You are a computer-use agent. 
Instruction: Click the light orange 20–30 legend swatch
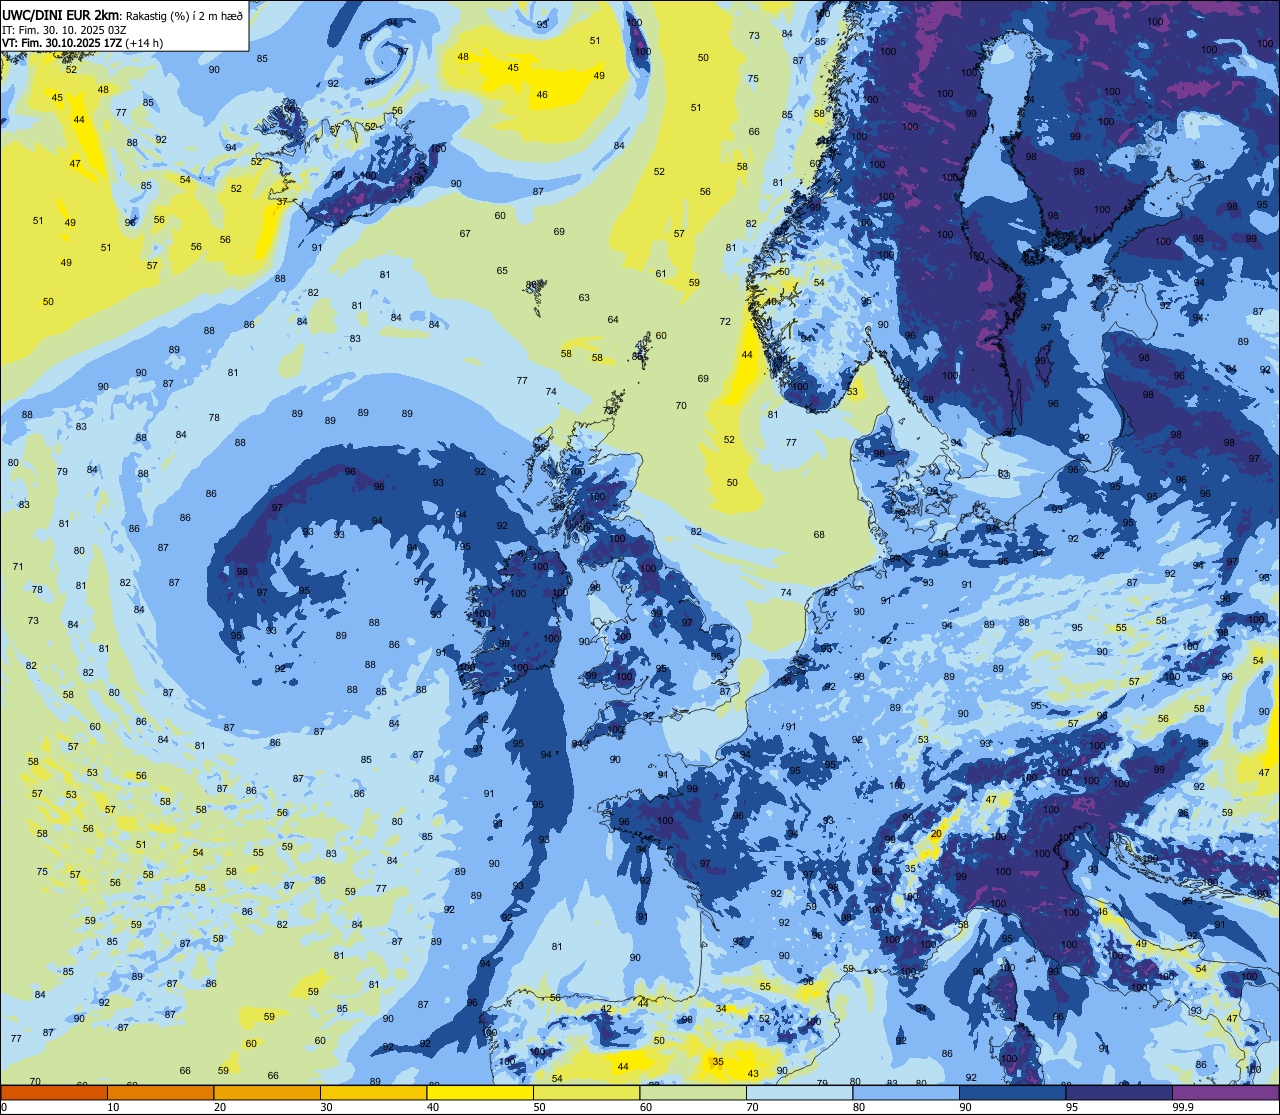pyautogui.click(x=267, y=1093)
